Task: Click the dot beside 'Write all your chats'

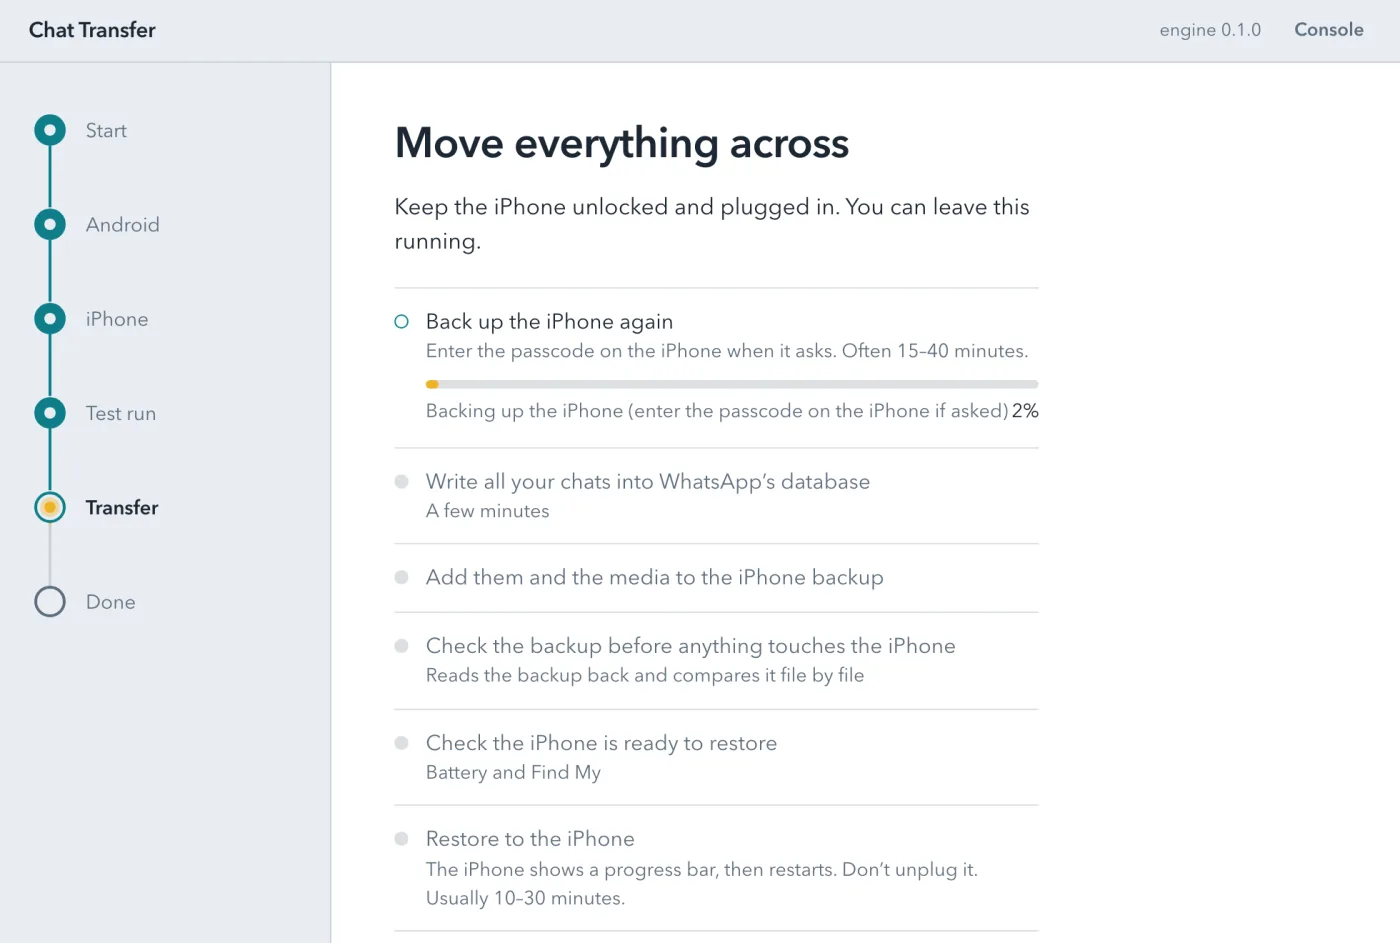Action: click(x=402, y=482)
